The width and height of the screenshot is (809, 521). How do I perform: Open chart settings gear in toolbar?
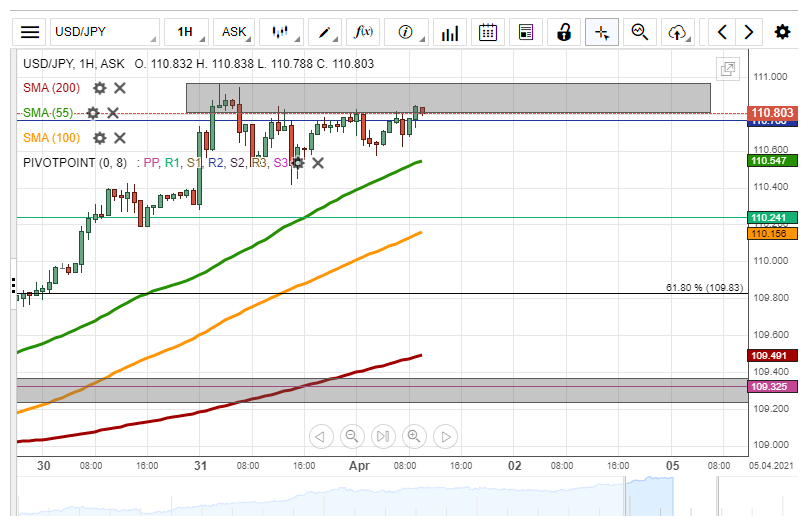coord(782,32)
